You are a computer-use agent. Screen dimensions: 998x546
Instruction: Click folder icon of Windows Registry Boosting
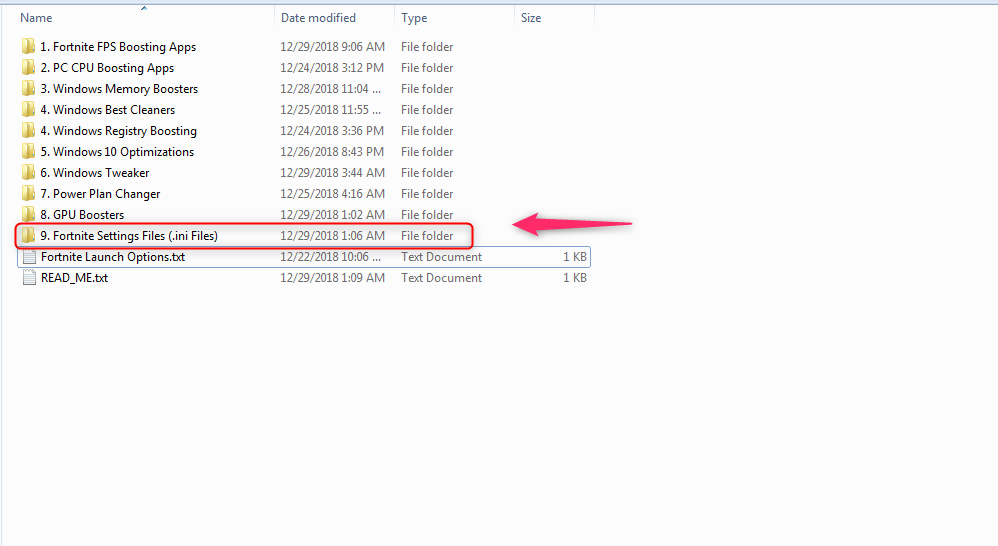click(x=29, y=130)
